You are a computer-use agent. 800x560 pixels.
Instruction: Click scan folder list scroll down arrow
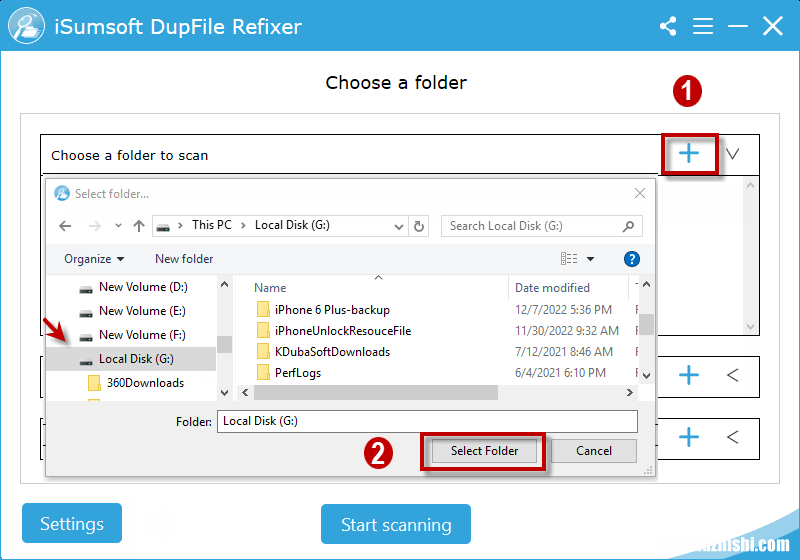point(750,327)
